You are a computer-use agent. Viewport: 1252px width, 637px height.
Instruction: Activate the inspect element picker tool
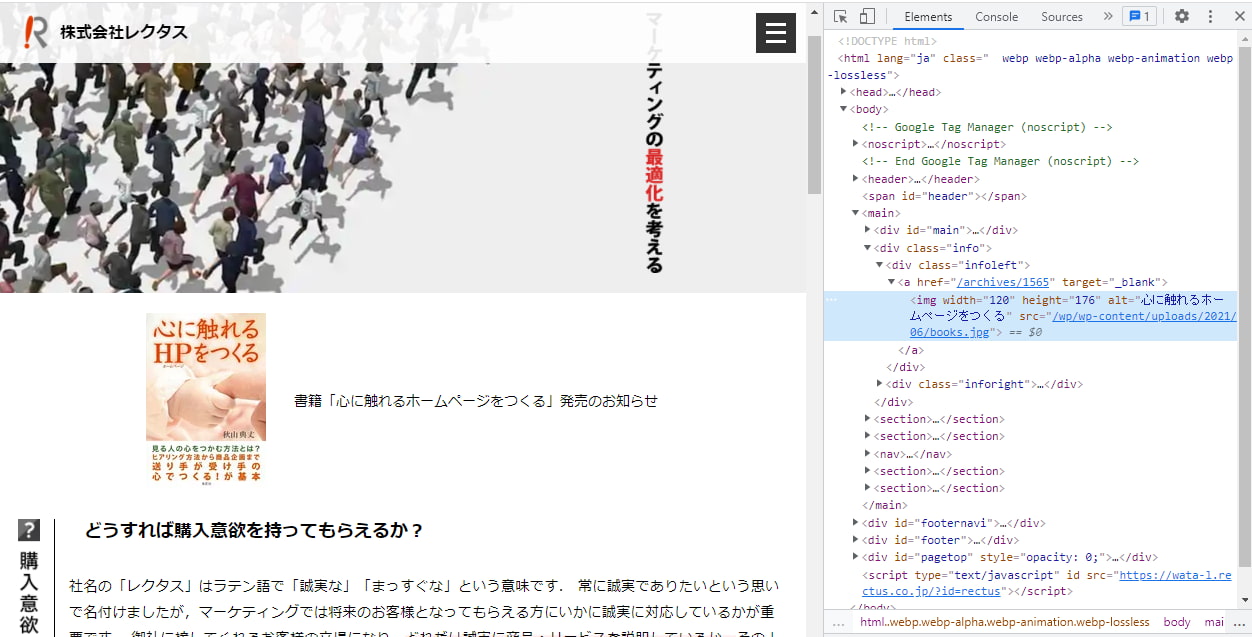[x=840, y=16]
